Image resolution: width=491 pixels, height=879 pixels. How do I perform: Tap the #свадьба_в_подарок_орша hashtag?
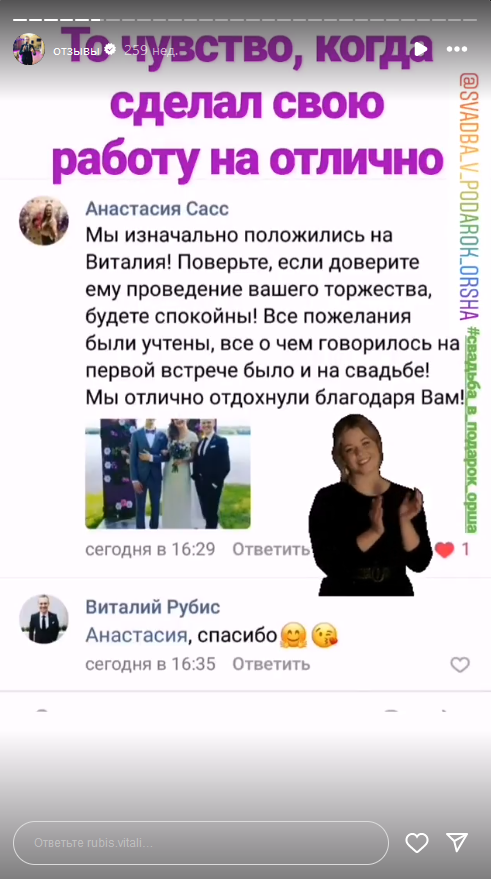472,429
